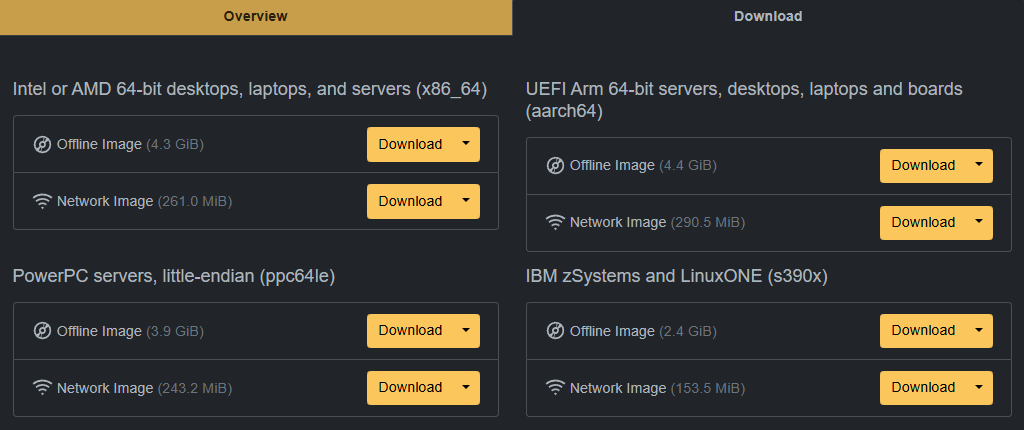1024x430 pixels.
Task: Click the 261.0 MiB size label
Action: tap(195, 201)
